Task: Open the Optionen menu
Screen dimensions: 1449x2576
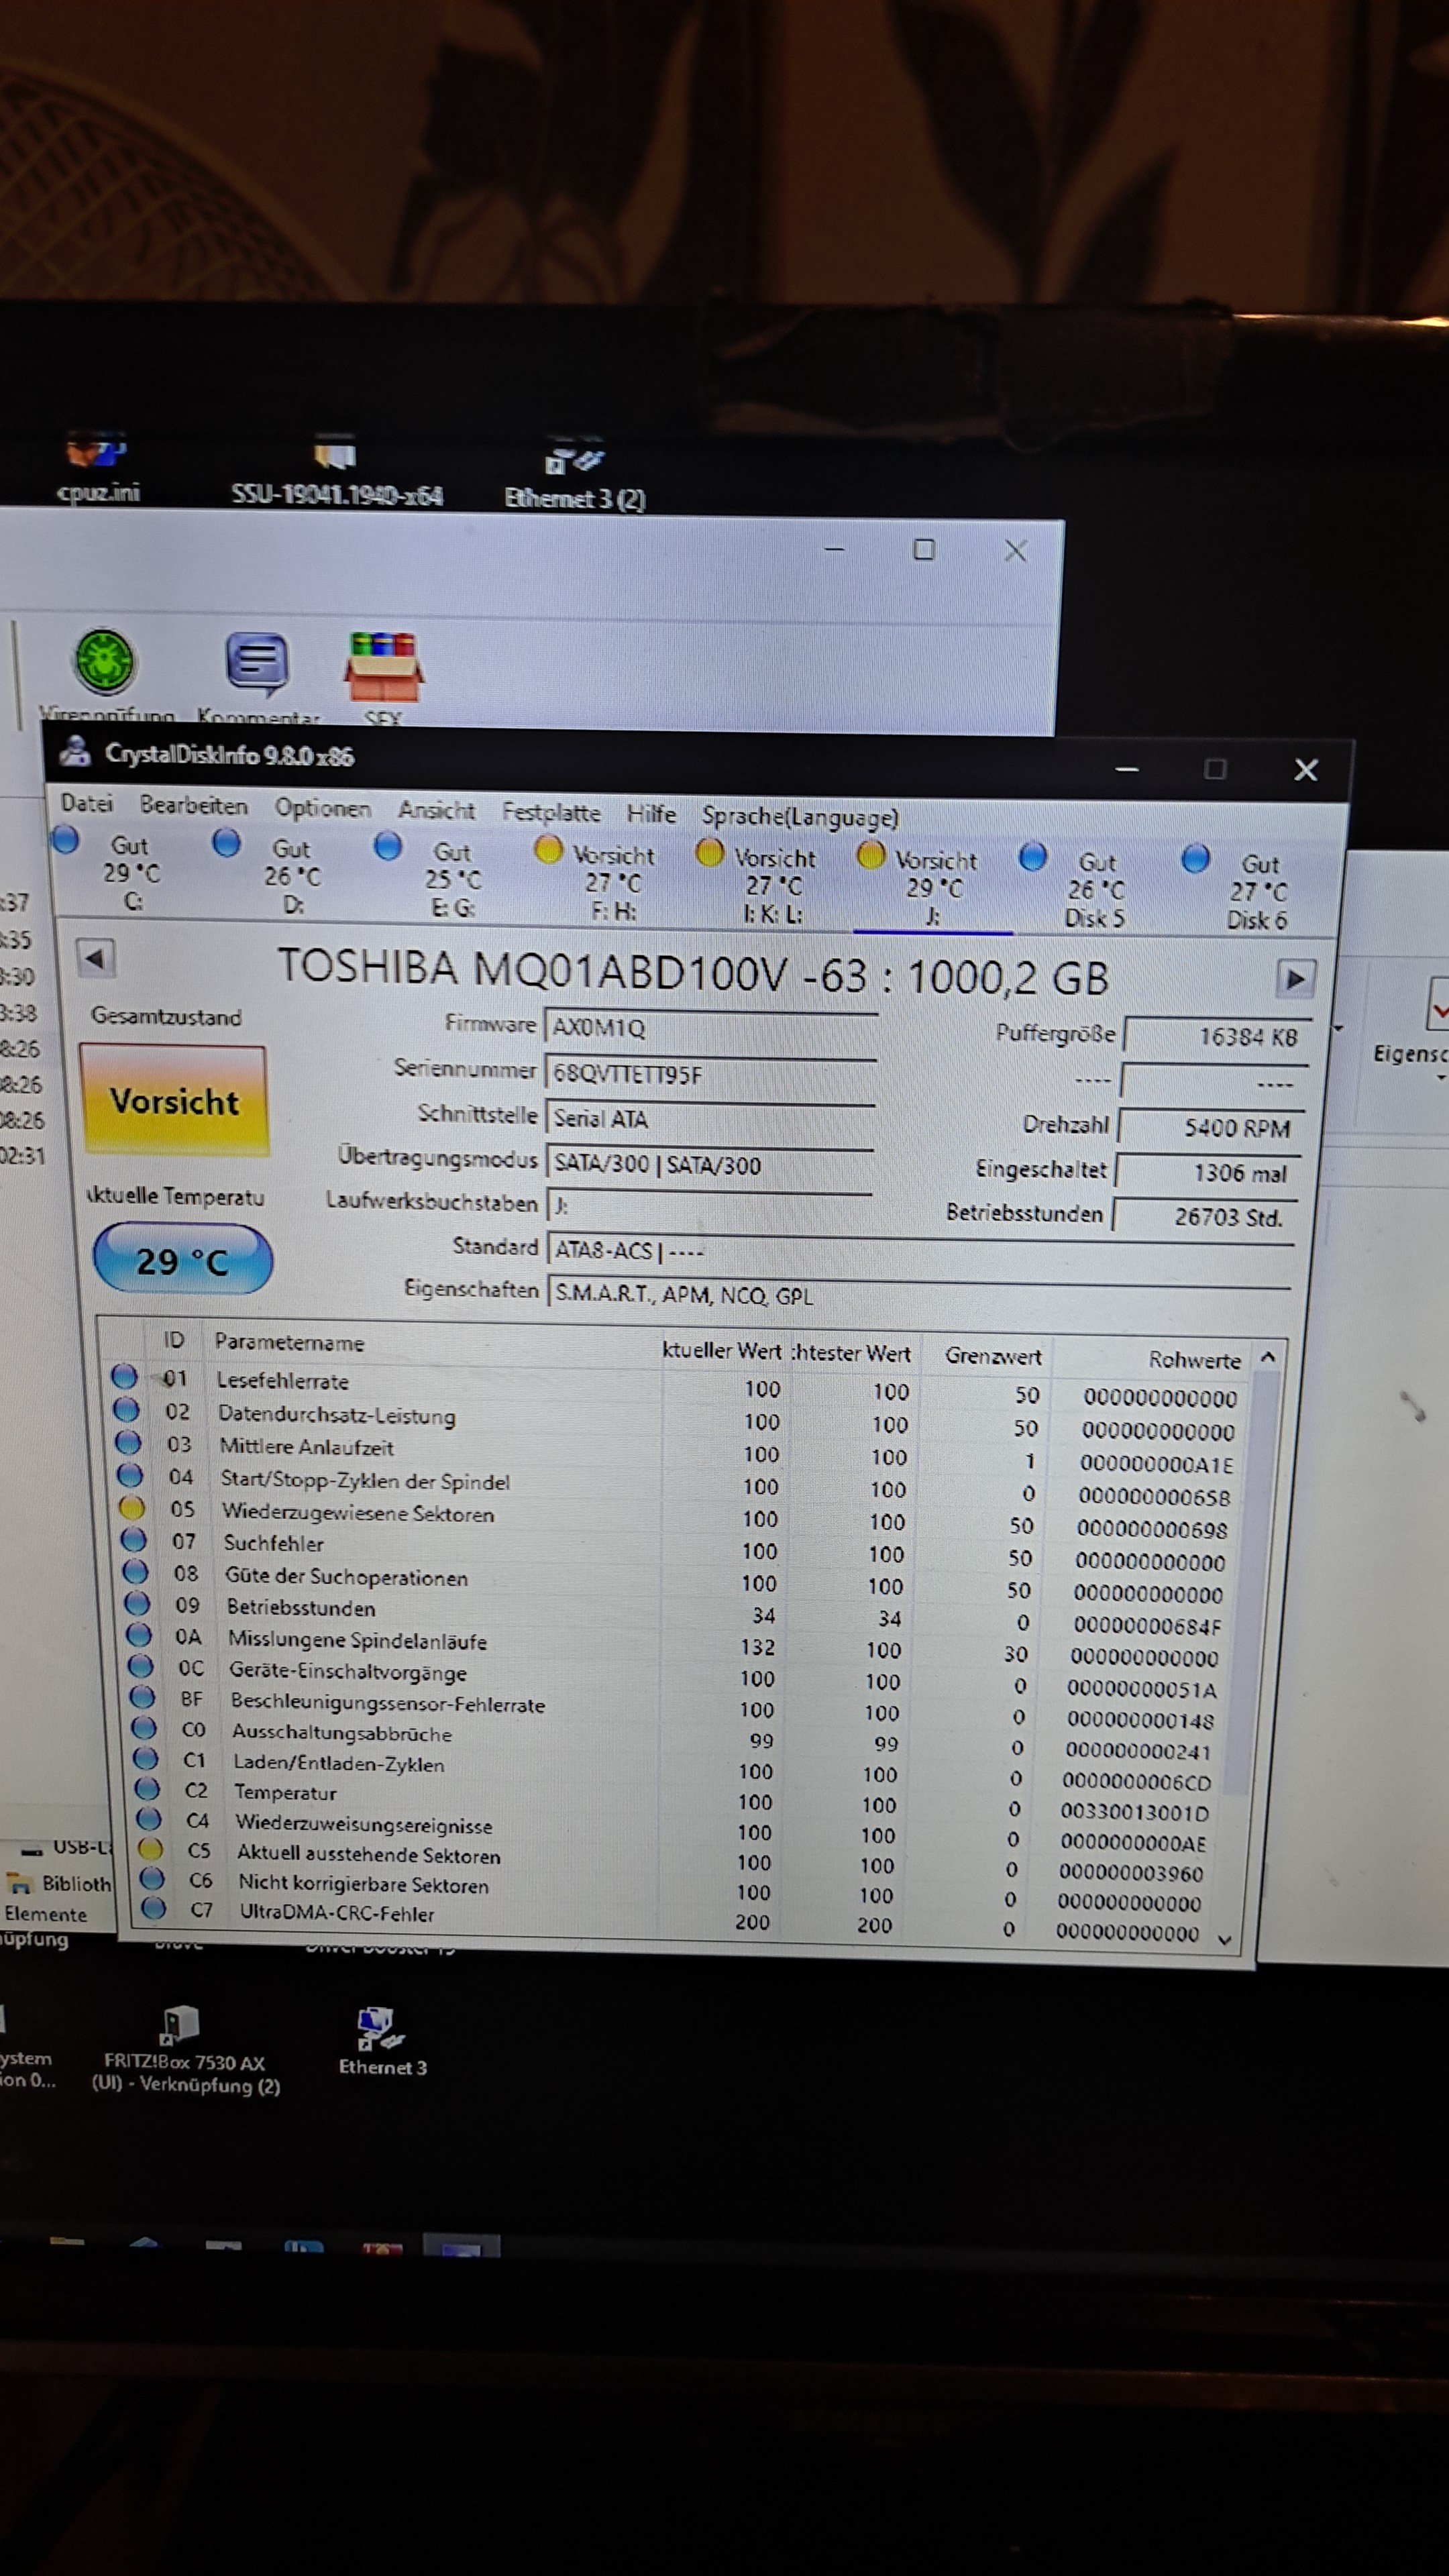Action: click(x=322, y=808)
